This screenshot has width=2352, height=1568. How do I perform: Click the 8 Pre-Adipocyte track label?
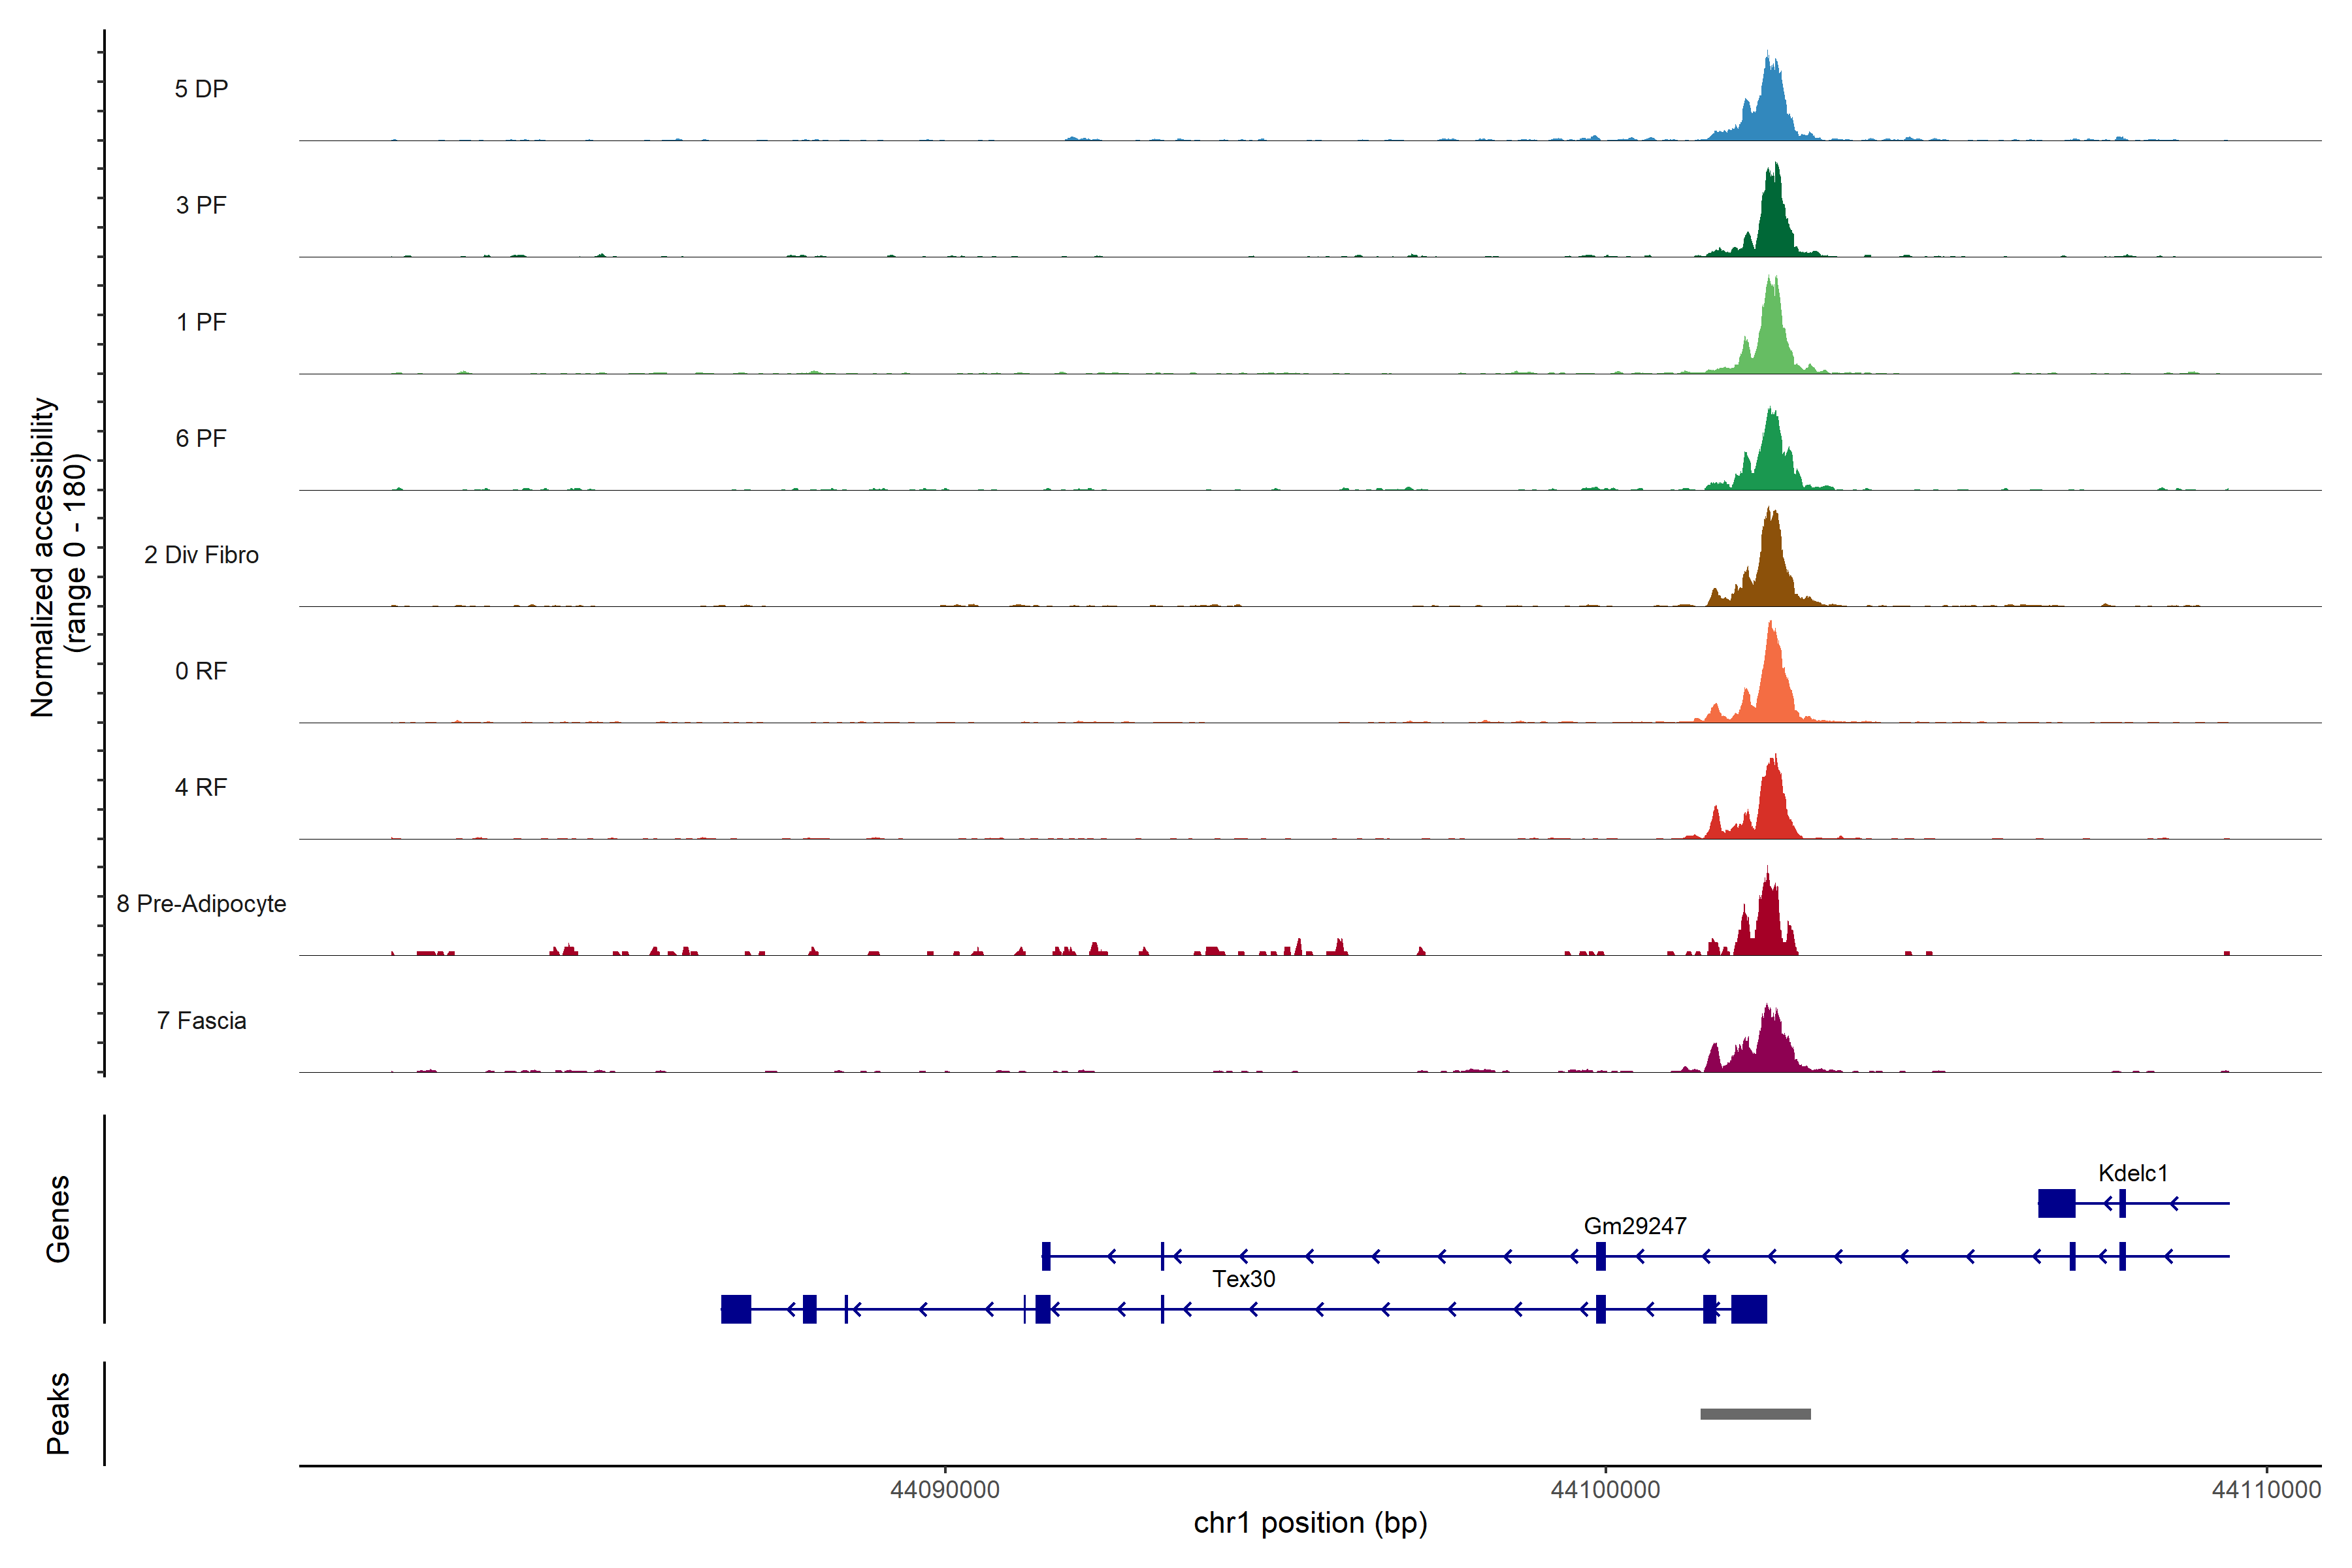tap(201, 904)
